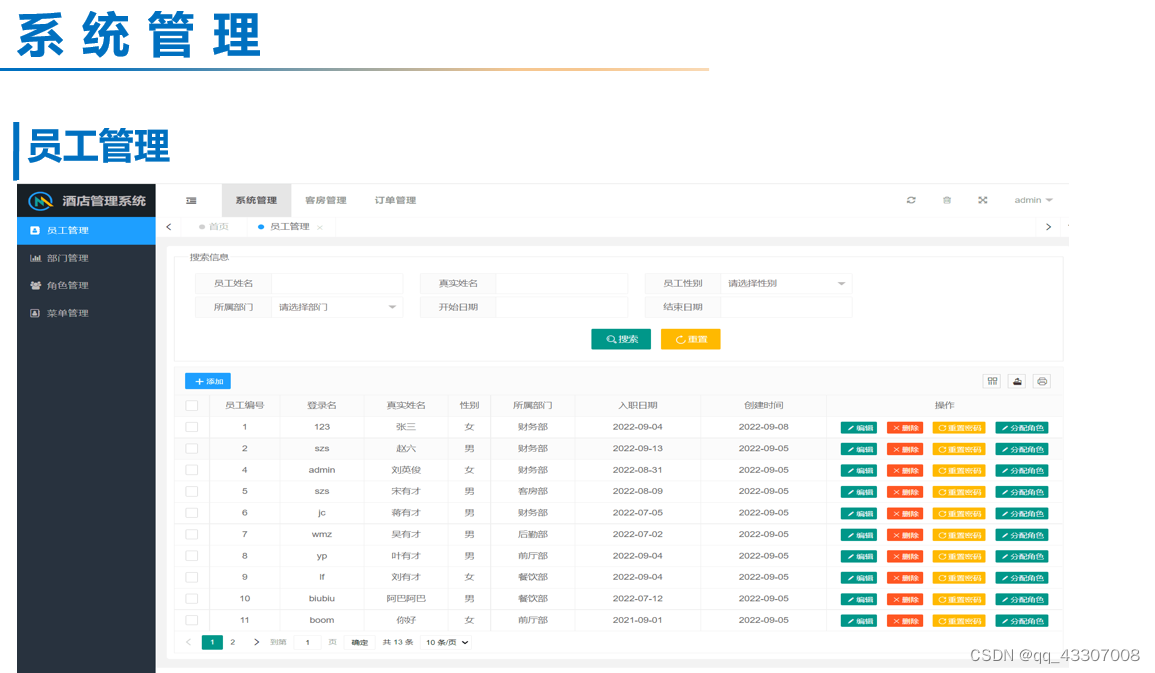Click 分配角色 for login name biubiu

pos(1022,599)
